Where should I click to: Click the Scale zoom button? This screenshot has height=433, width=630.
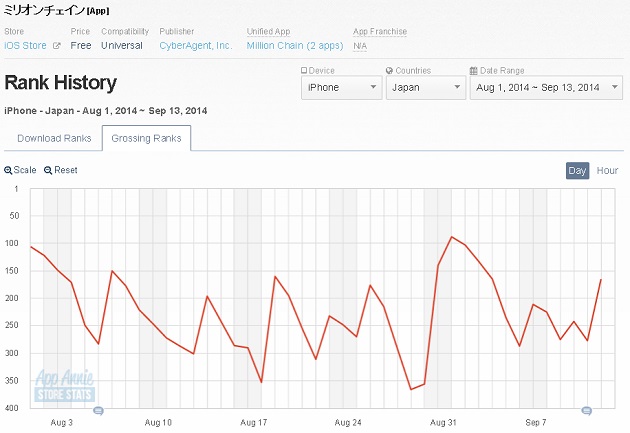tap(20, 170)
